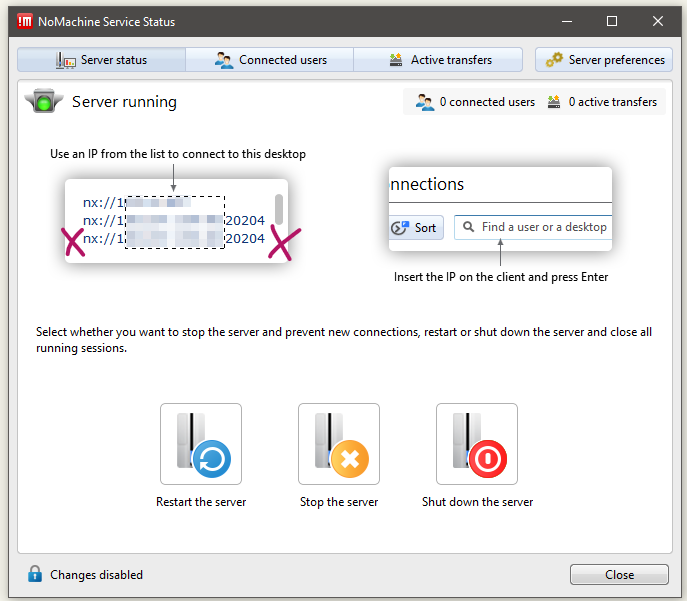
Task: Maximize the NoMachine Service Status window
Action: coord(612,21)
